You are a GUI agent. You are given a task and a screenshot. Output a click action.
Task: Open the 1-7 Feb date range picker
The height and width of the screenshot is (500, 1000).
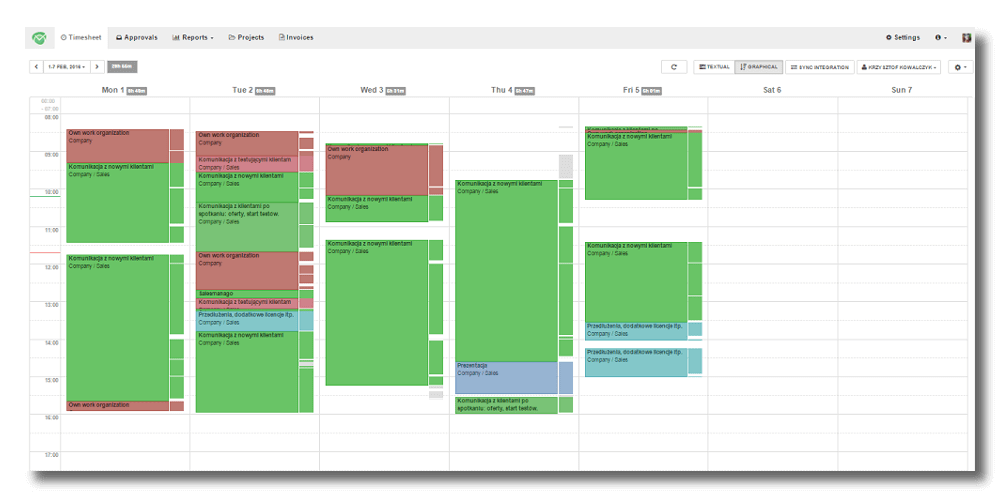pos(66,66)
